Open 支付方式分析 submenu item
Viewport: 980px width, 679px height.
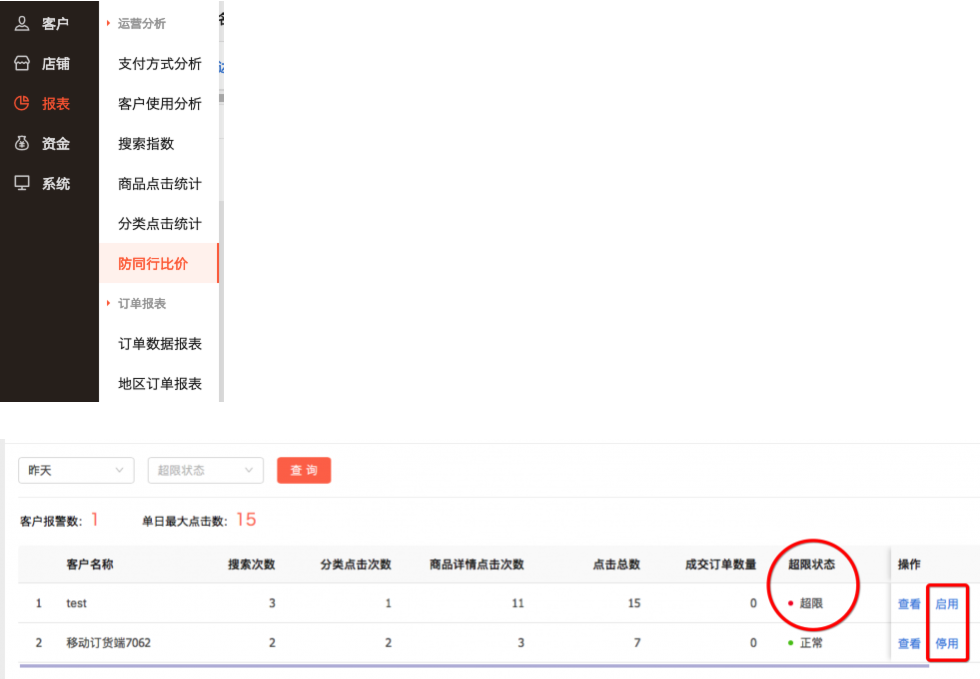point(159,64)
